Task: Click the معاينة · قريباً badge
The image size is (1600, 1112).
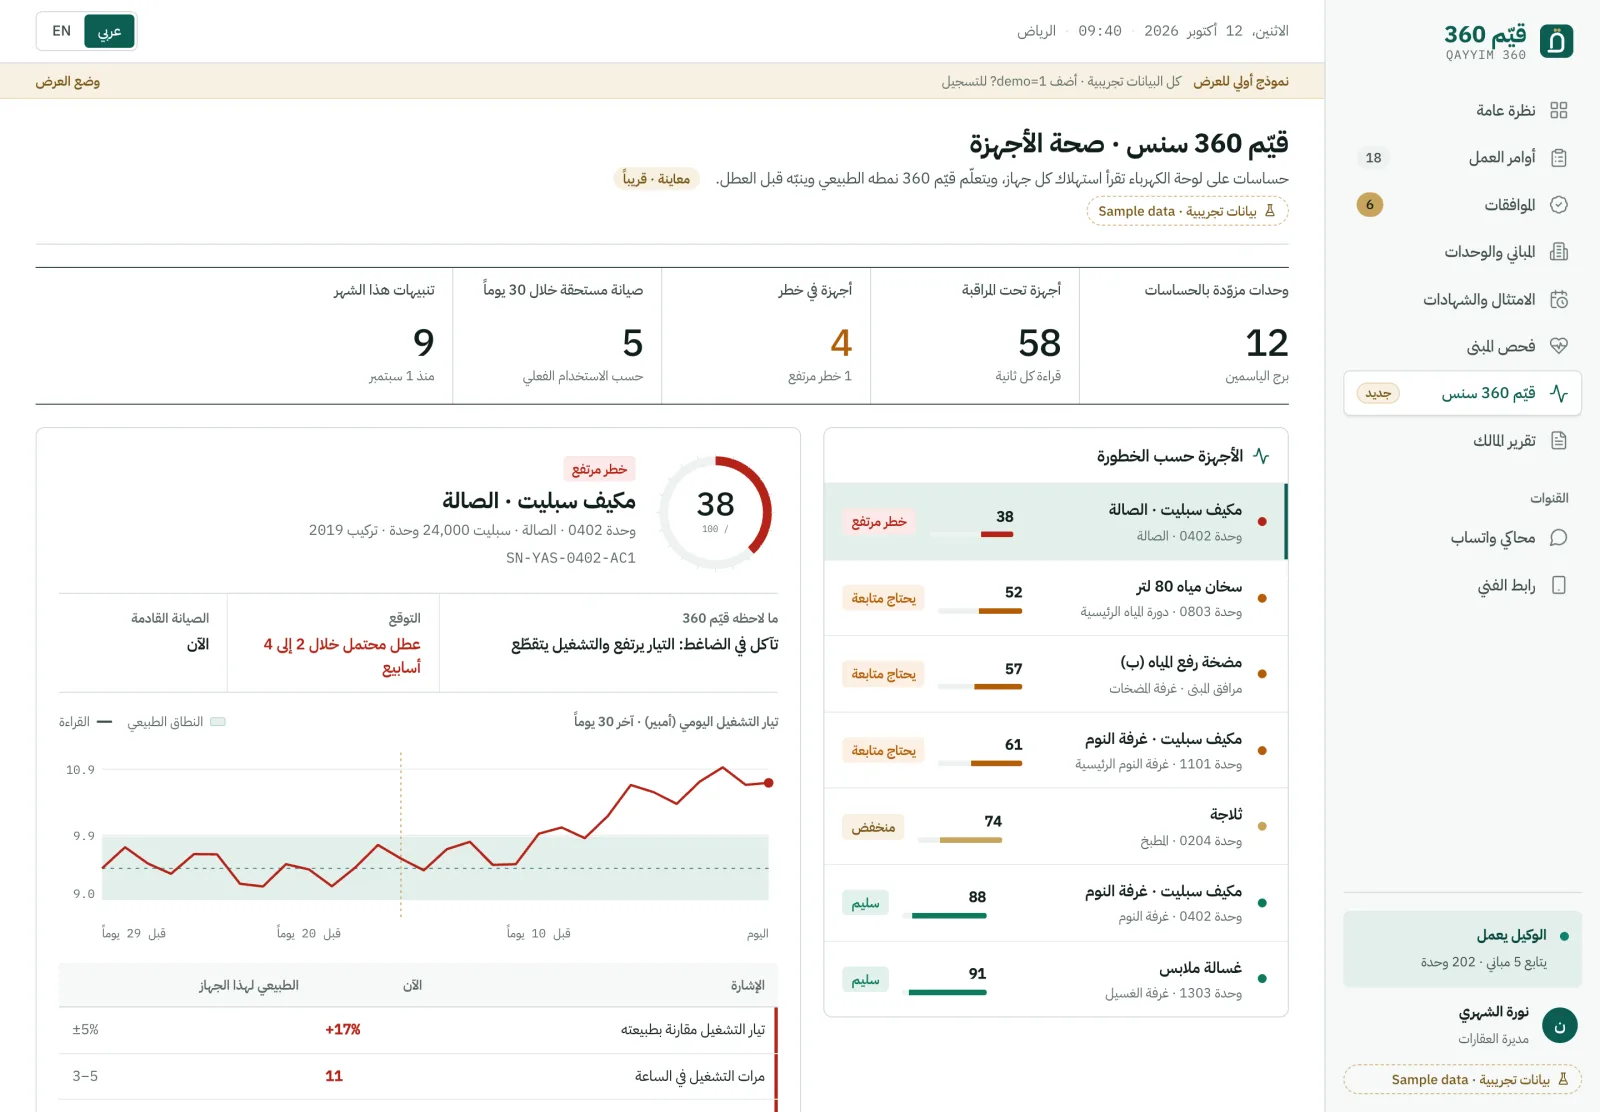Action: (x=656, y=179)
